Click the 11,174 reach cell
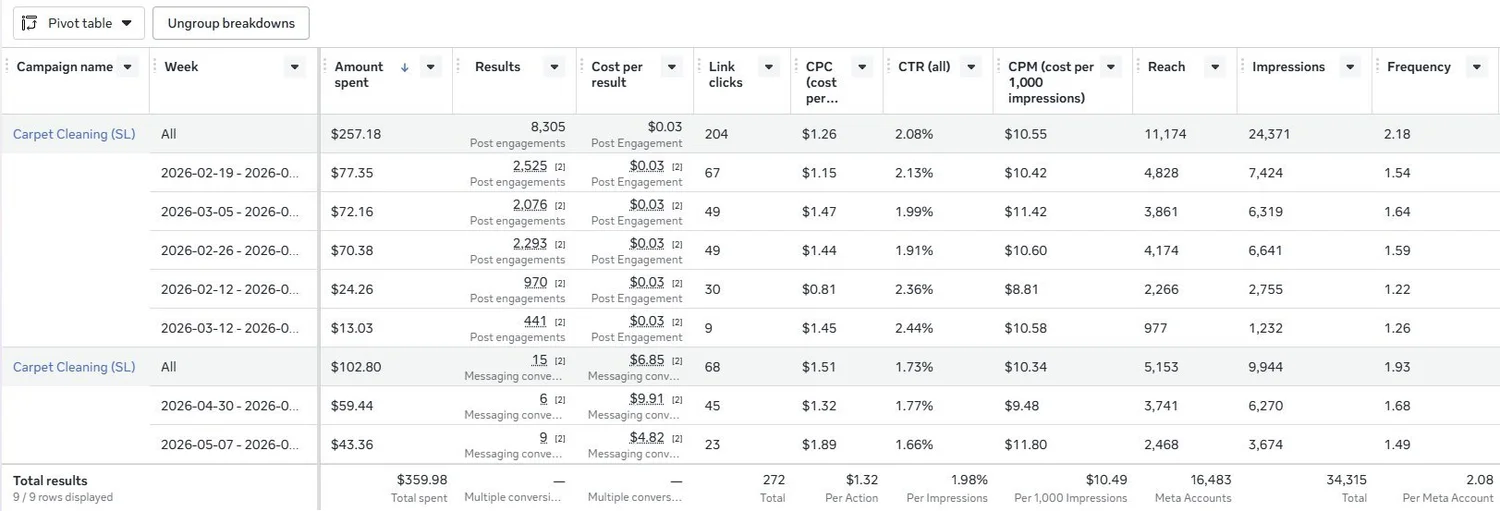This screenshot has width=1500, height=511. tap(1165, 134)
